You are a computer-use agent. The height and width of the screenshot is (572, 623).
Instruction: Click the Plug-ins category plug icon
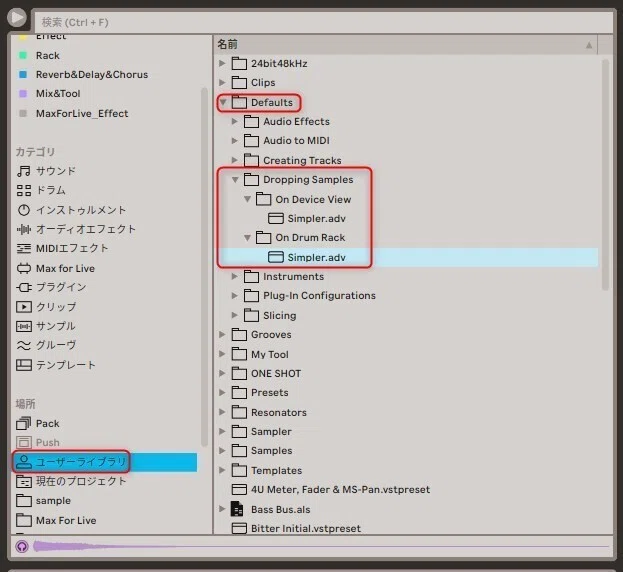23,287
